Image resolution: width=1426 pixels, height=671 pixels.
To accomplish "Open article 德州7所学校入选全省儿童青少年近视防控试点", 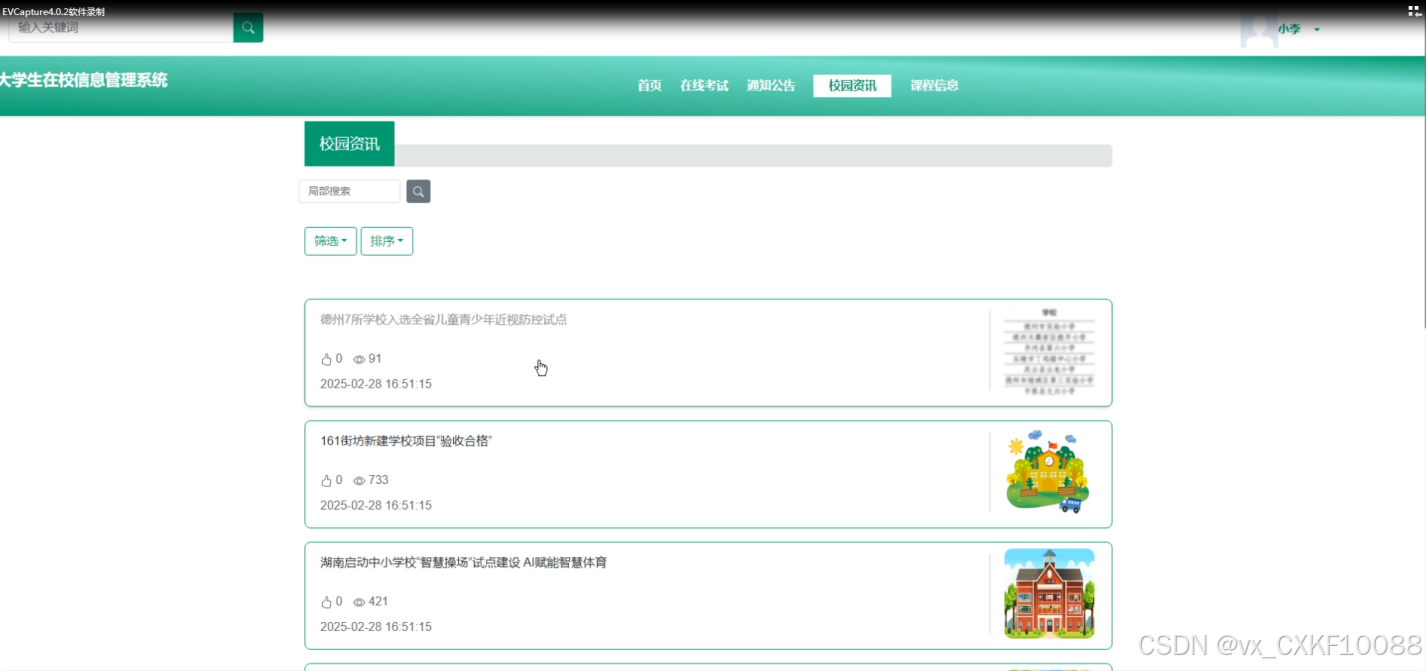I will point(443,320).
